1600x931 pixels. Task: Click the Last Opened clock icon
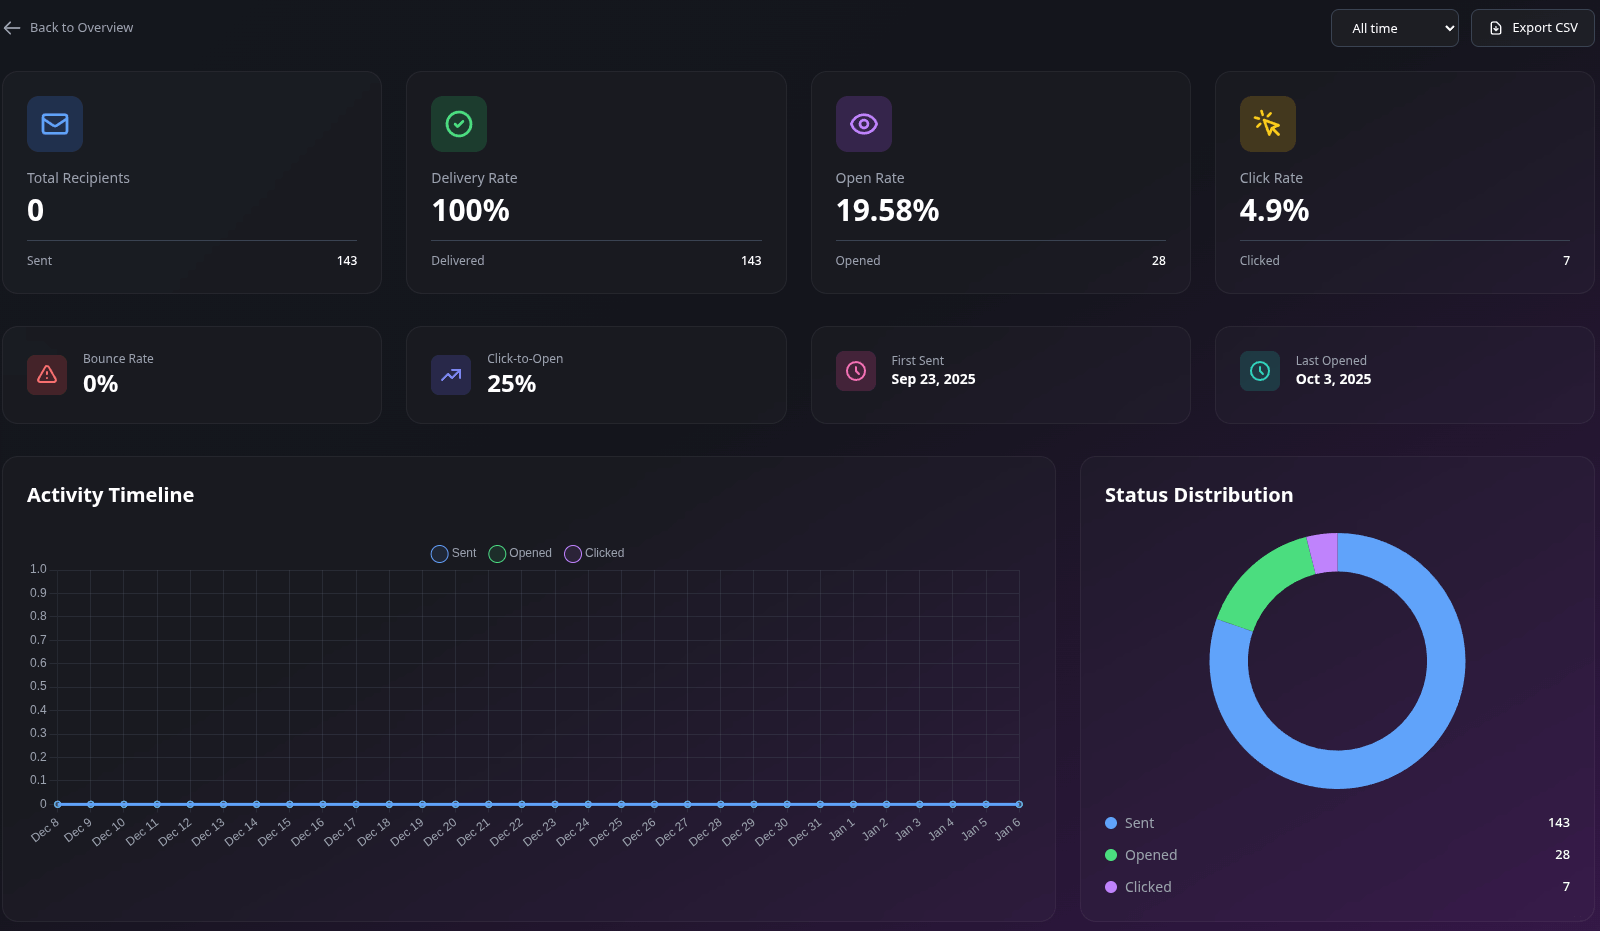pyautogui.click(x=1260, y=371)
